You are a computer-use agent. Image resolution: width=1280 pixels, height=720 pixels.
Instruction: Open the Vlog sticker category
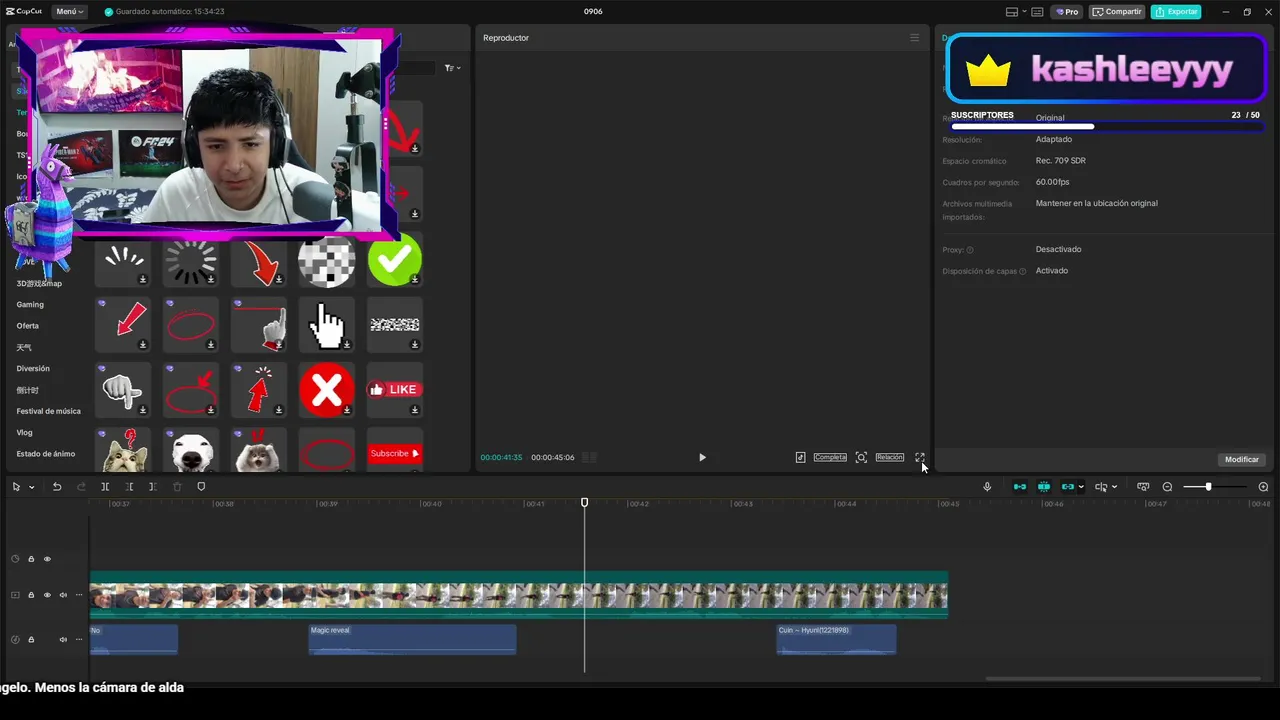[24, 433]
